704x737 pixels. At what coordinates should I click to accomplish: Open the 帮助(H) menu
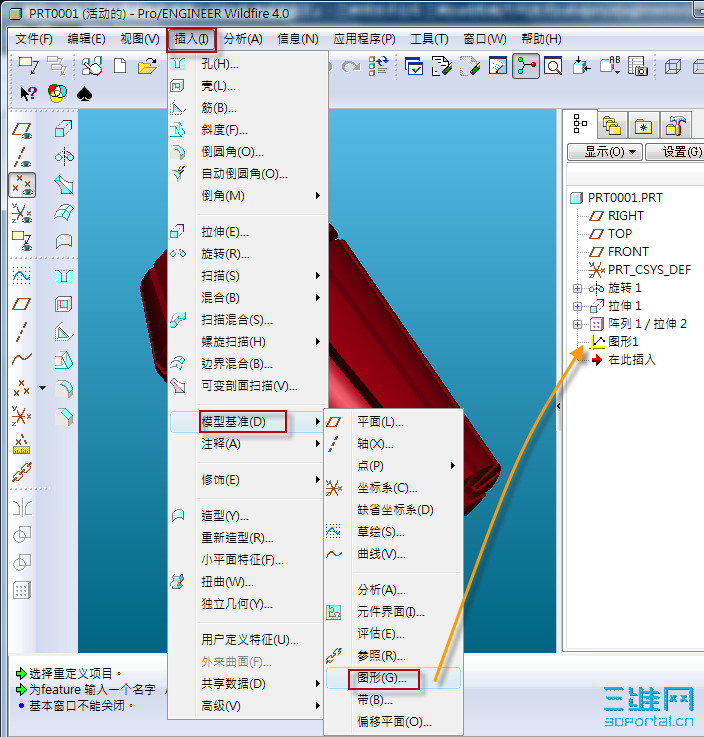pyautogui.click(x=541, y=39)
